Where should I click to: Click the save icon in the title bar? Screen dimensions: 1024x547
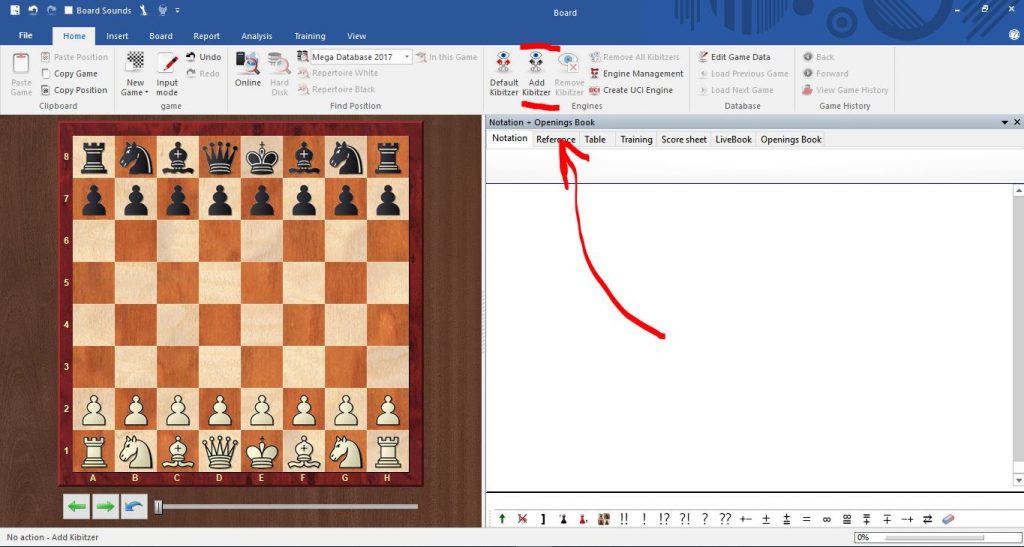point(15,10)
